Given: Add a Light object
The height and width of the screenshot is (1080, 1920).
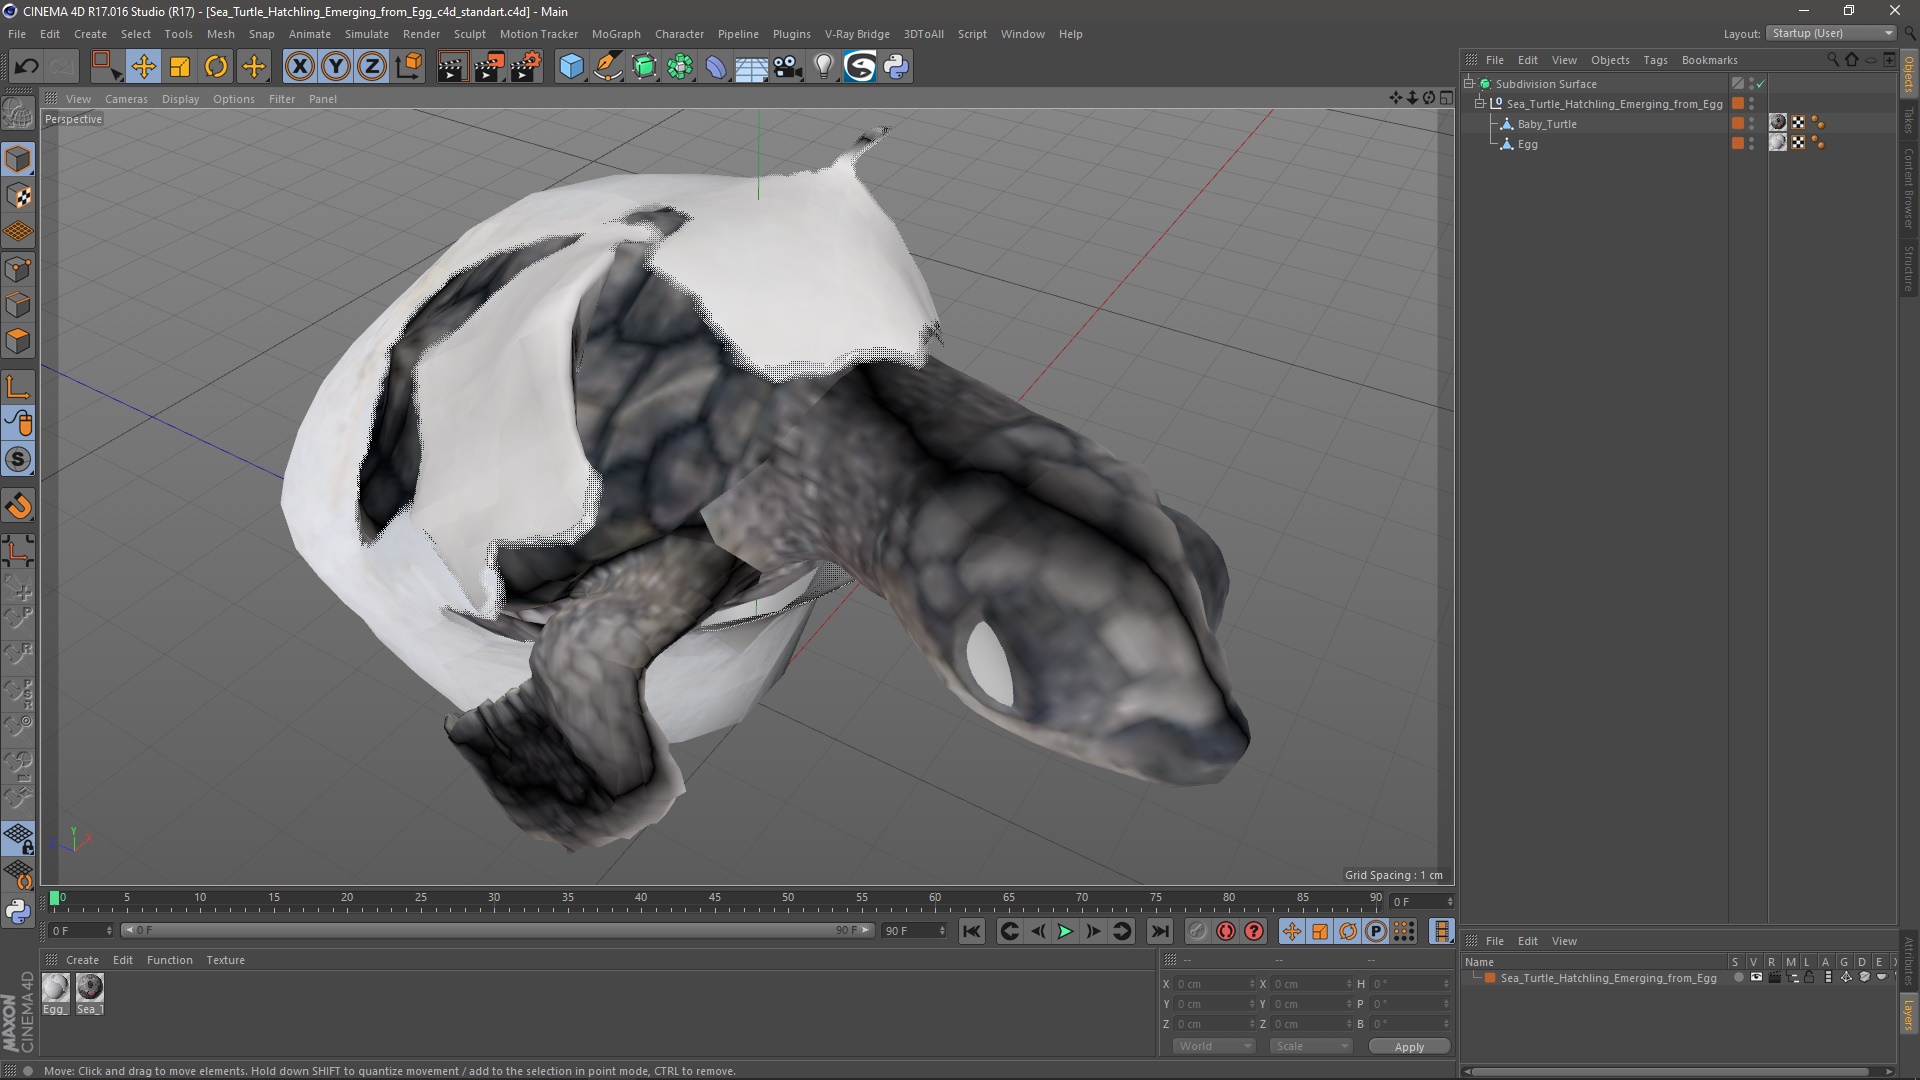Looking at the screenshot, I should pyautogui.click(x=823, y=67).
